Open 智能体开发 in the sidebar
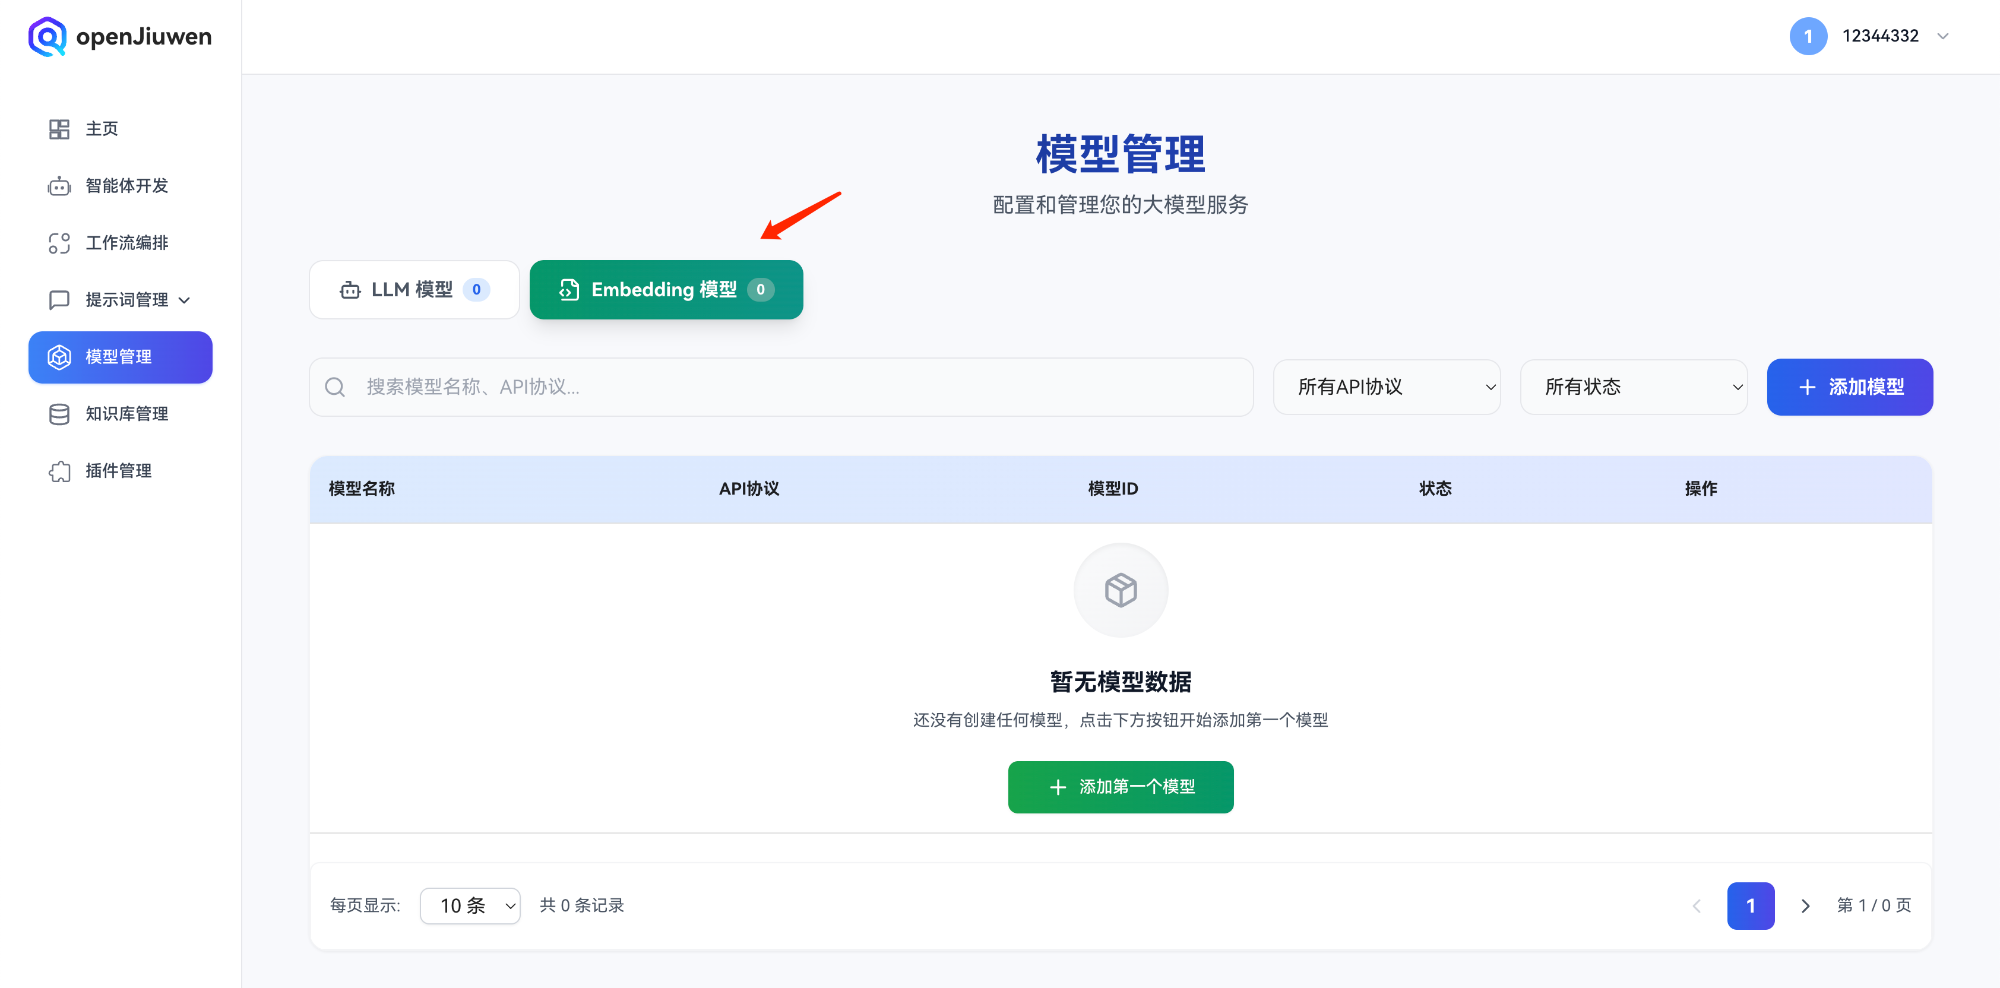Viewport: 2000px width, 988px height. [x=120, y=186]
